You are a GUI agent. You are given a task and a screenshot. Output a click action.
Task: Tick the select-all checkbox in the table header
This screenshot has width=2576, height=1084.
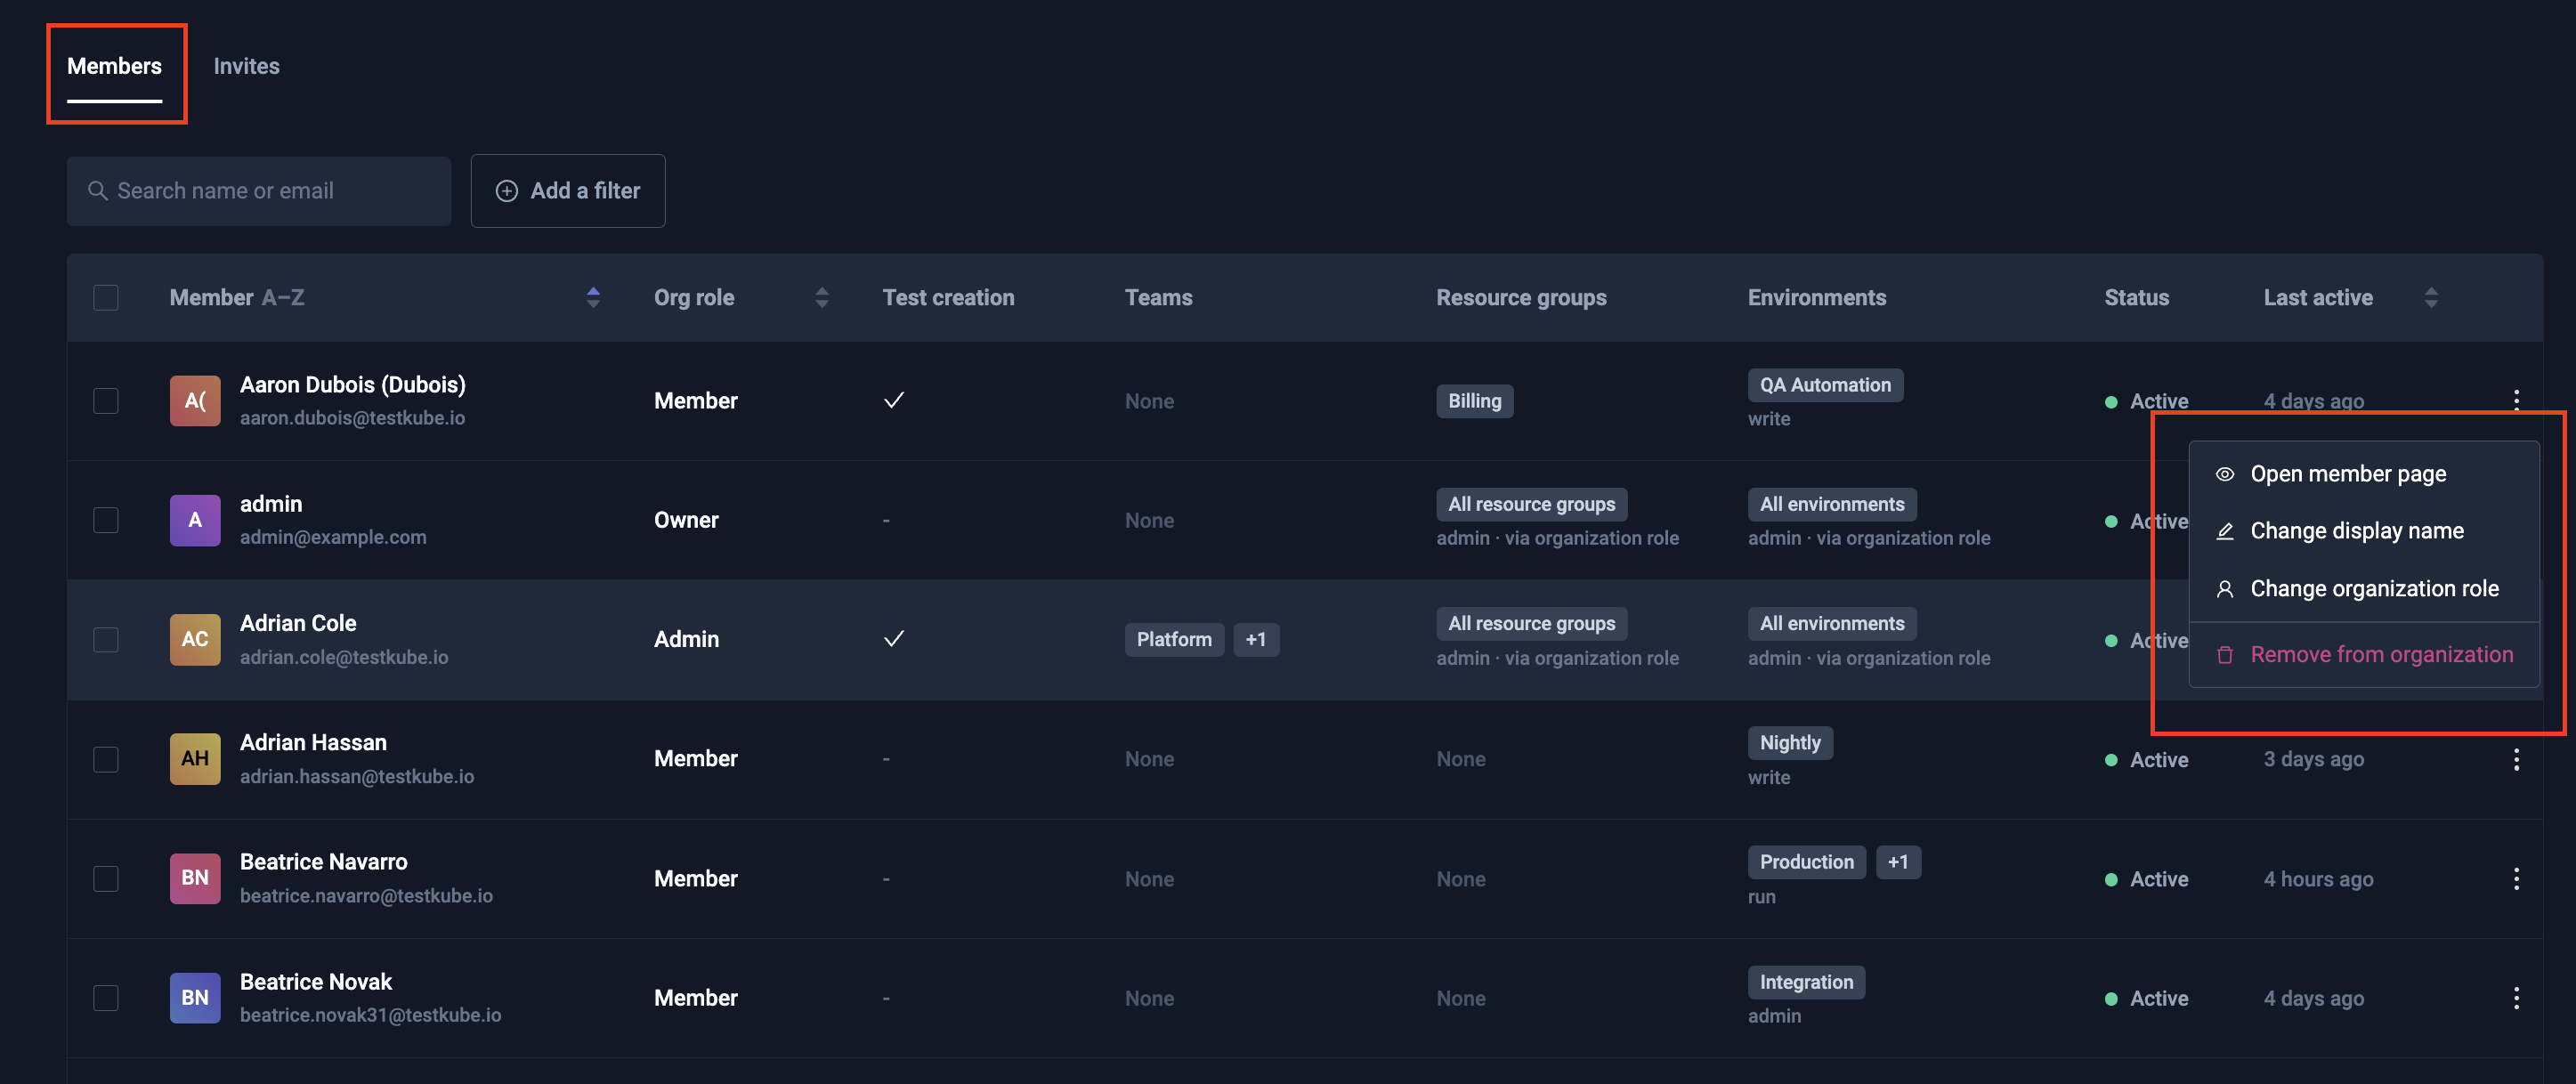click(106, 298)
